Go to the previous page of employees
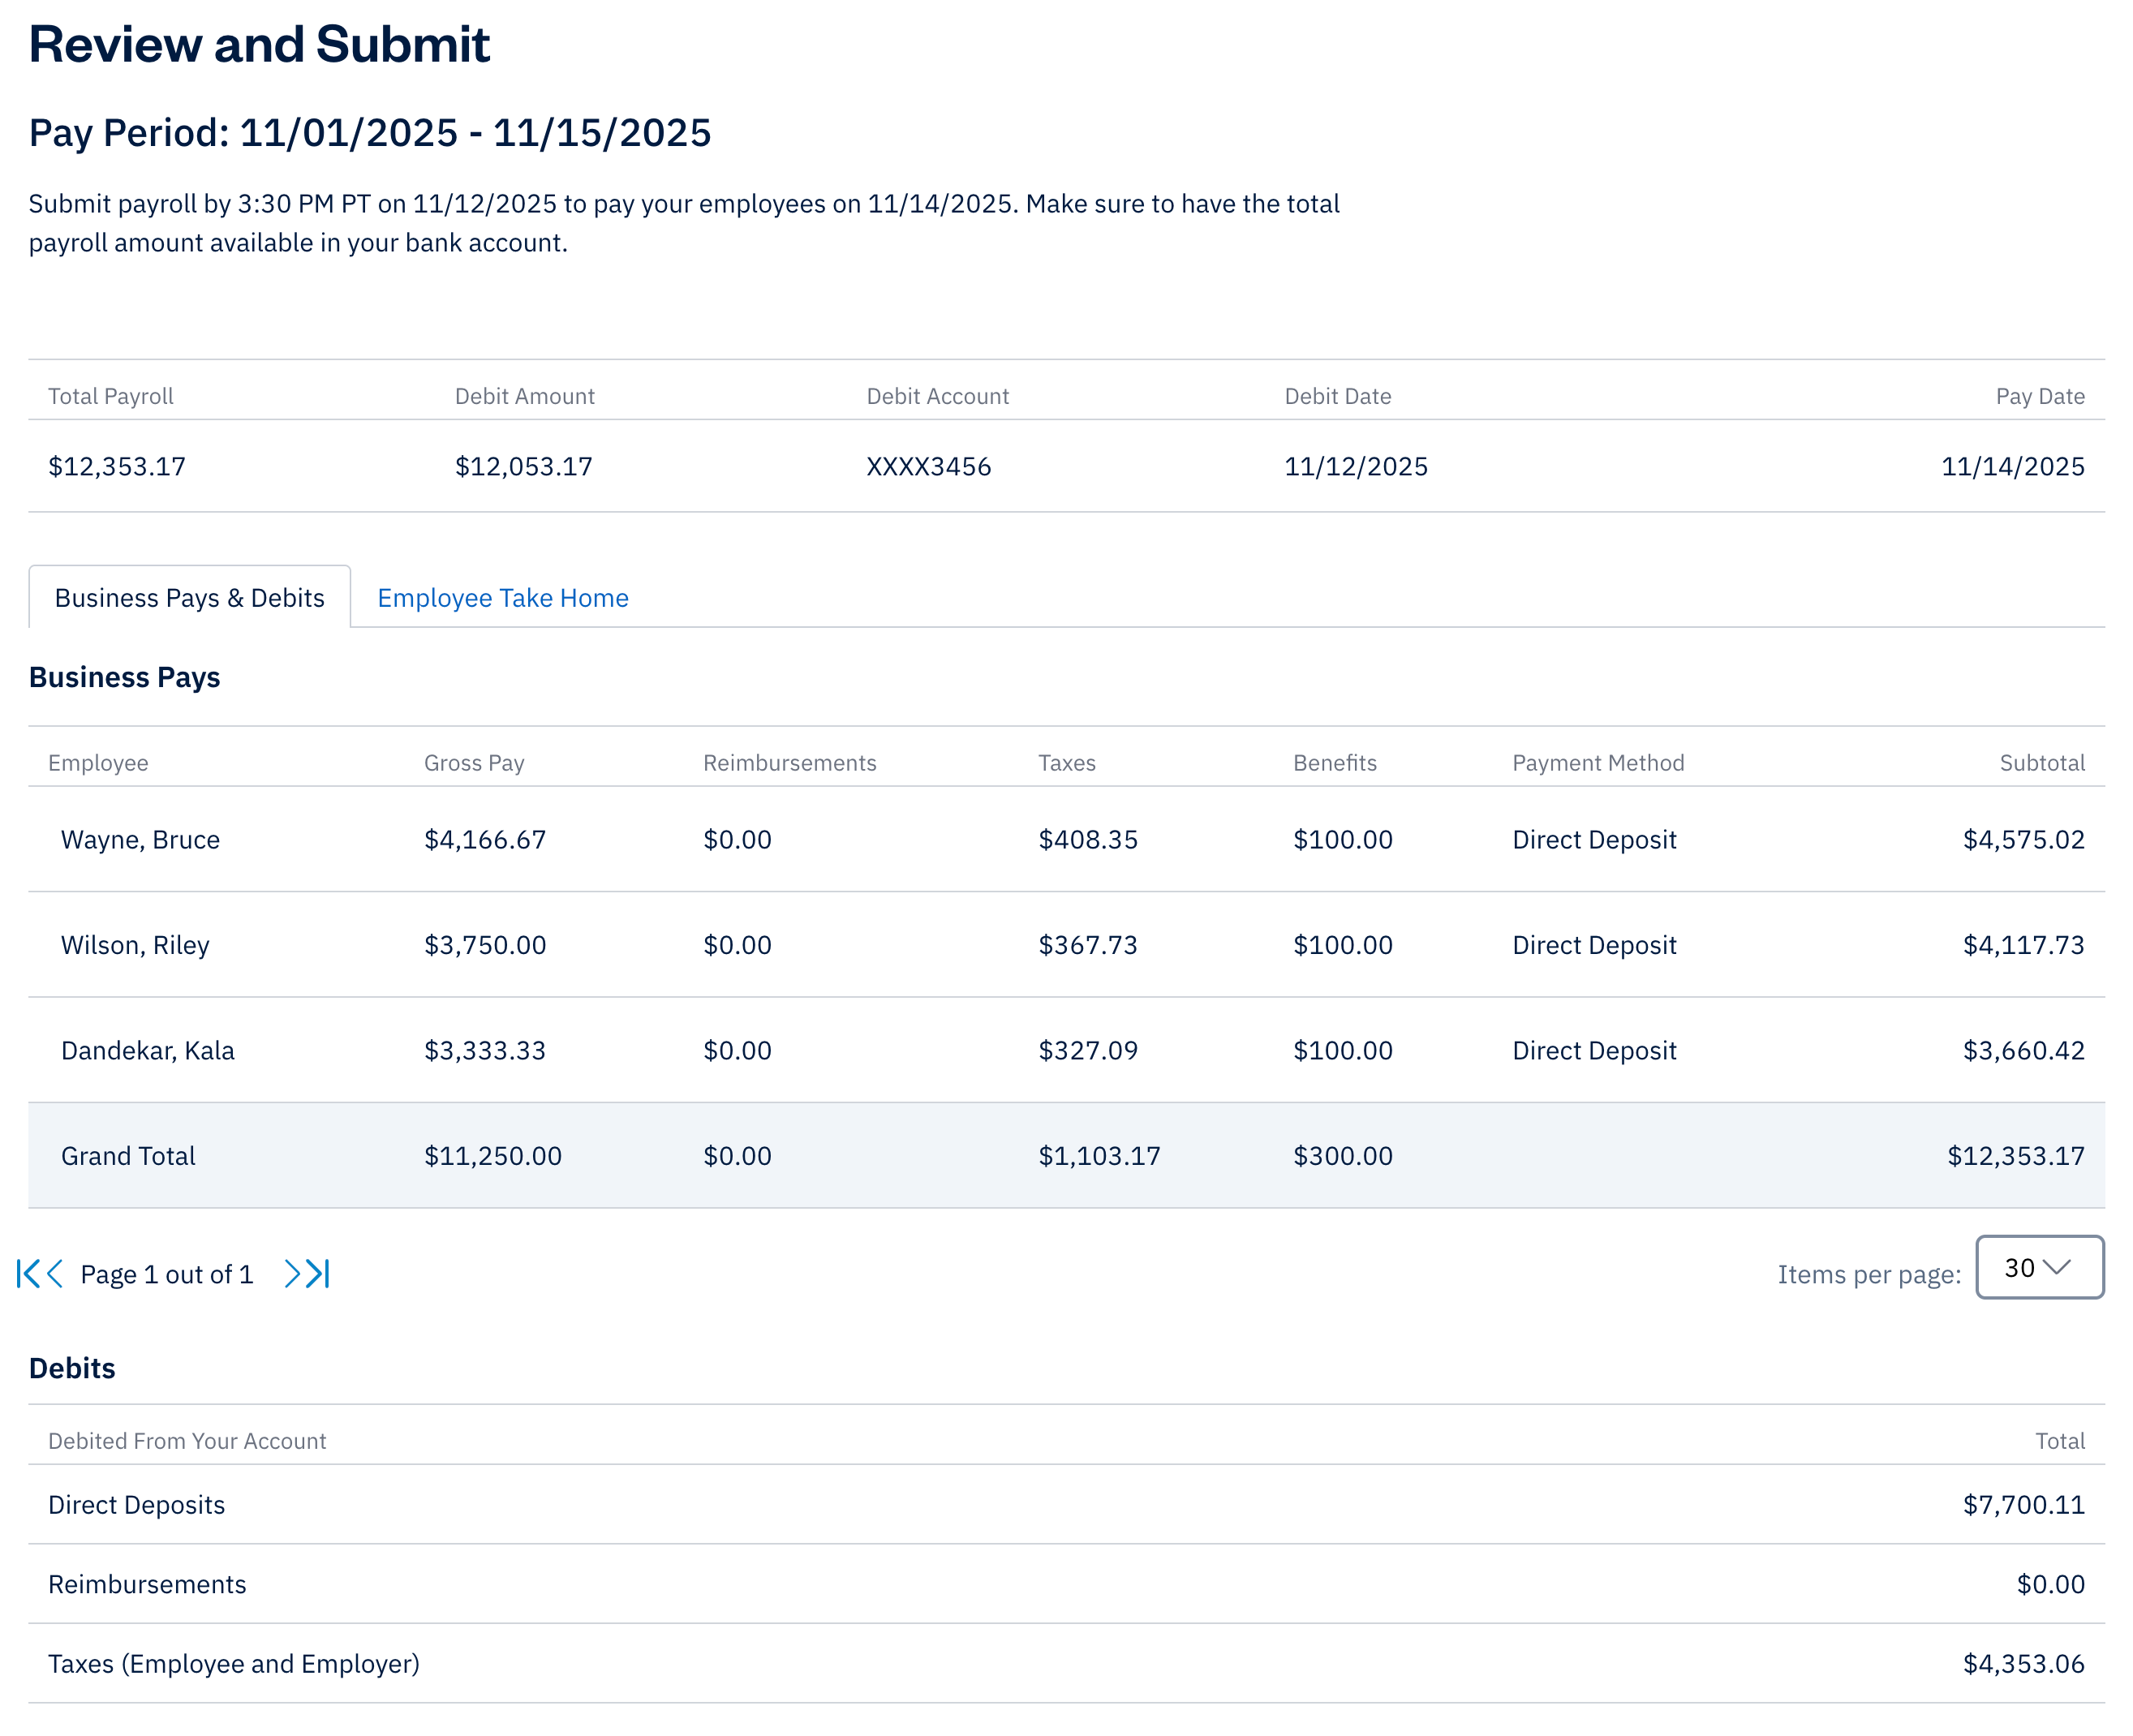Viewport: 2133px width, 1736px height. (54, 1272)
